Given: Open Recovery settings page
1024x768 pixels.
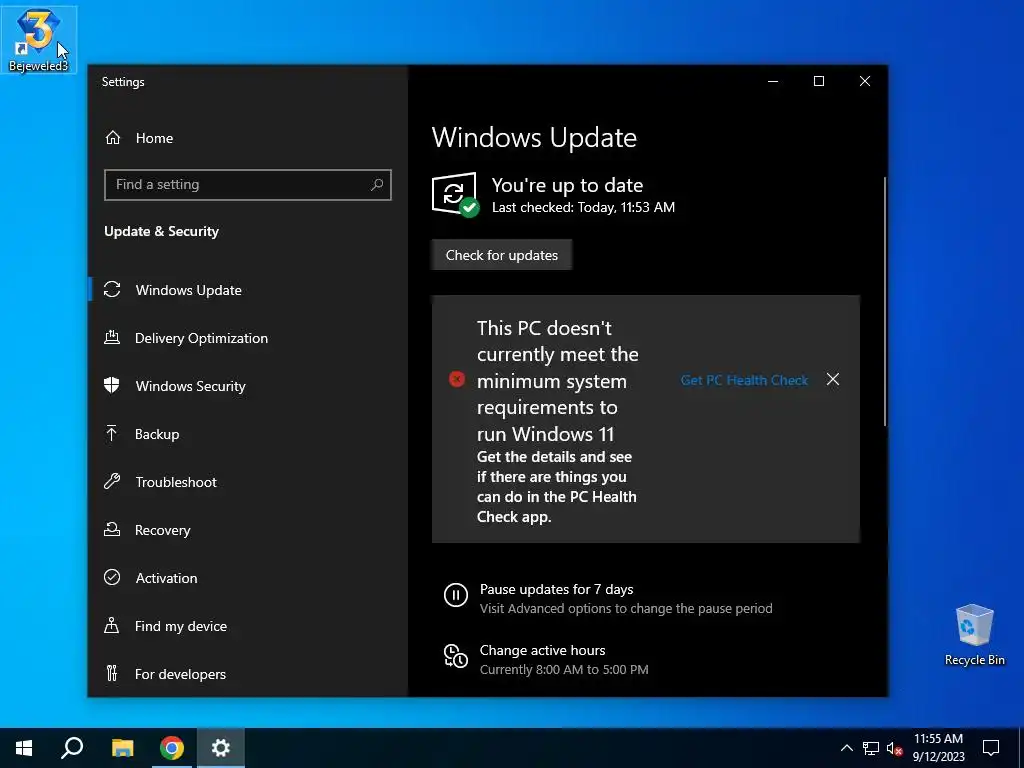Looking at the screenshot, I should [x=163, y=530].
